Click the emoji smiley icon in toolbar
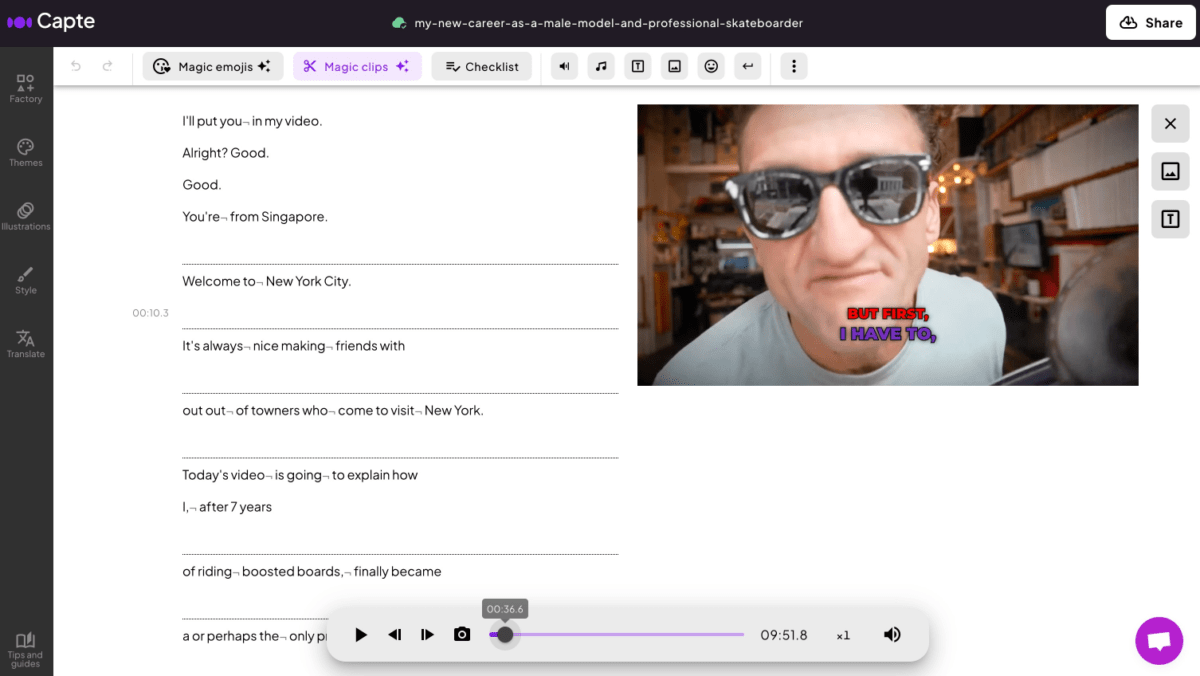The image size is (1200, 676). 711,66
